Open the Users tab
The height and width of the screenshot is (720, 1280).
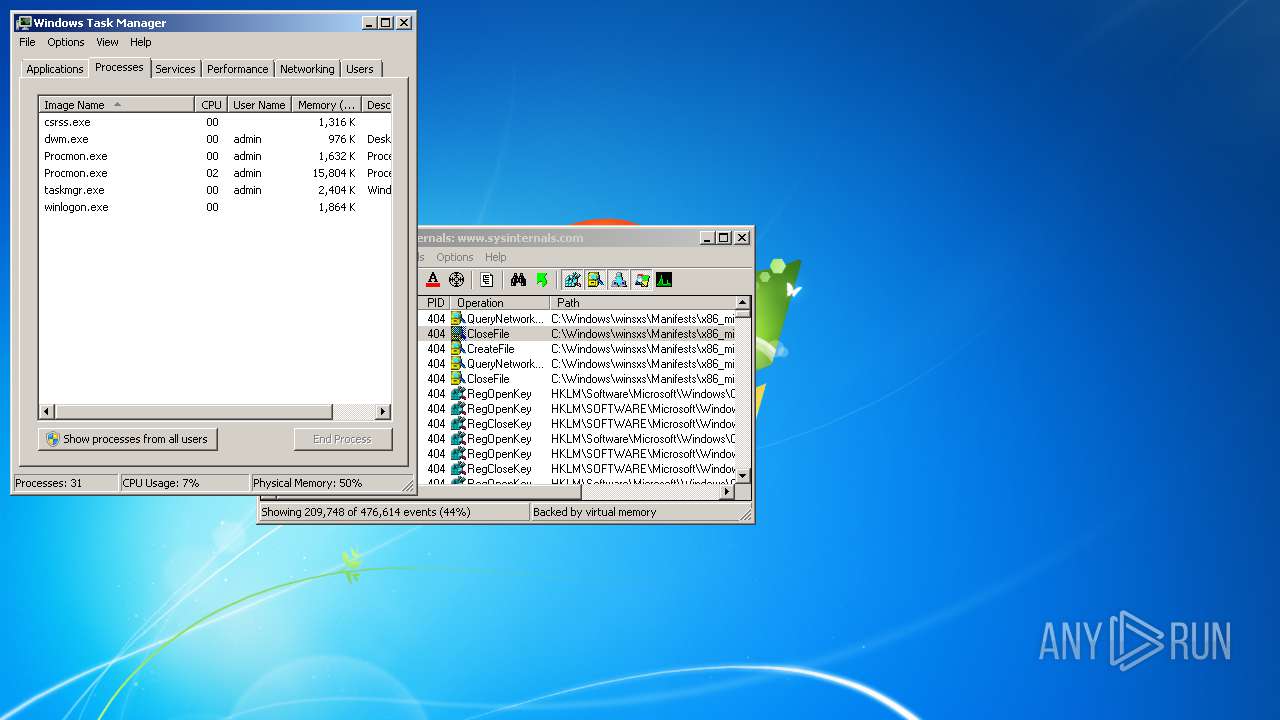coord(360,69)
